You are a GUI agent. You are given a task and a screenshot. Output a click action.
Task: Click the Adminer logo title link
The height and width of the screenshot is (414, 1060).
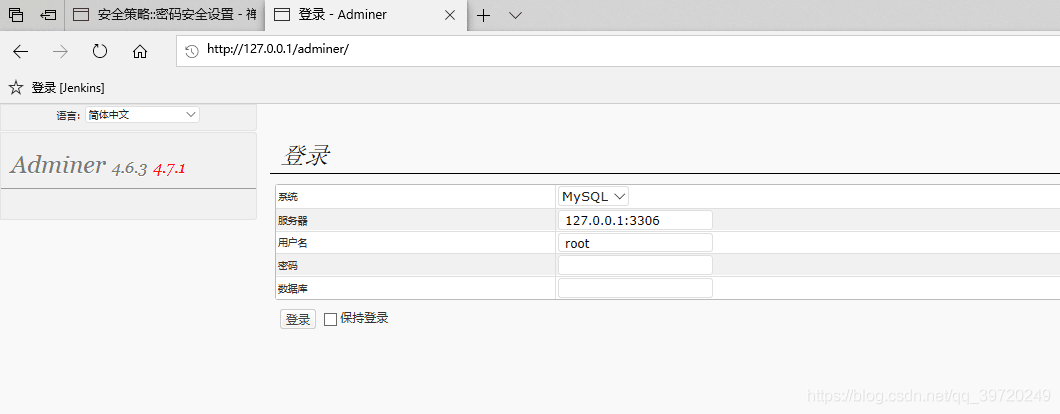pos(58,164)
